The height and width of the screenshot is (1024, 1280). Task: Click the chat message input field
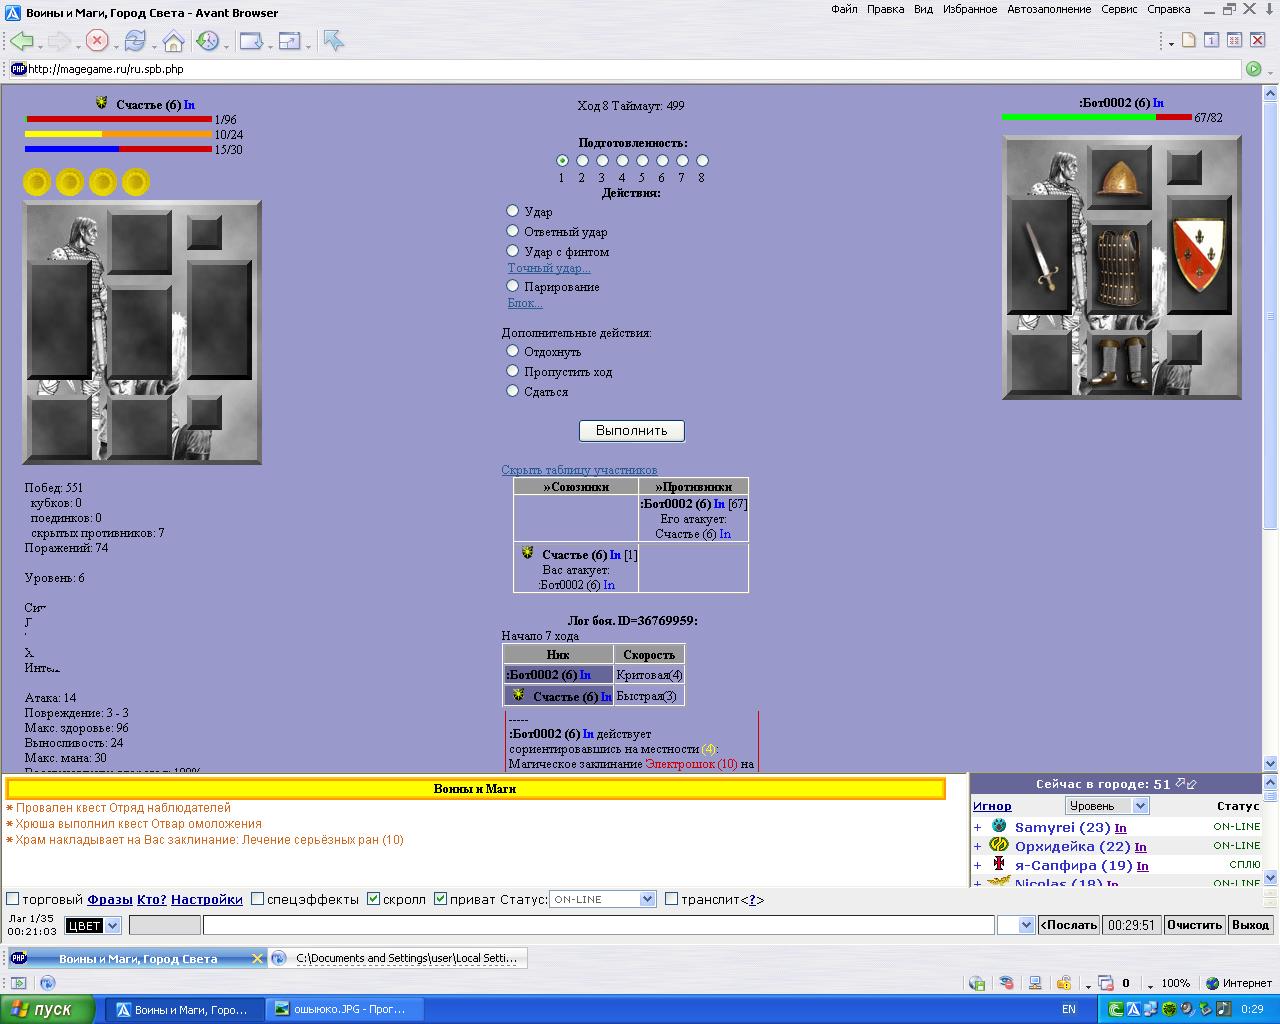point(599,925)
